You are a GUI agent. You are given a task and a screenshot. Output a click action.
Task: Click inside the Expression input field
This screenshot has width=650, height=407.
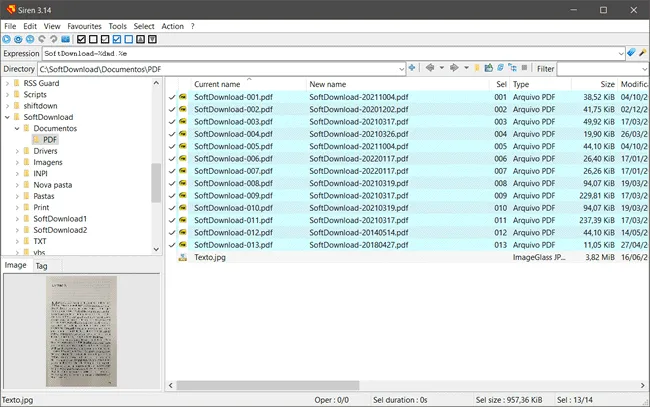point(330,53)
